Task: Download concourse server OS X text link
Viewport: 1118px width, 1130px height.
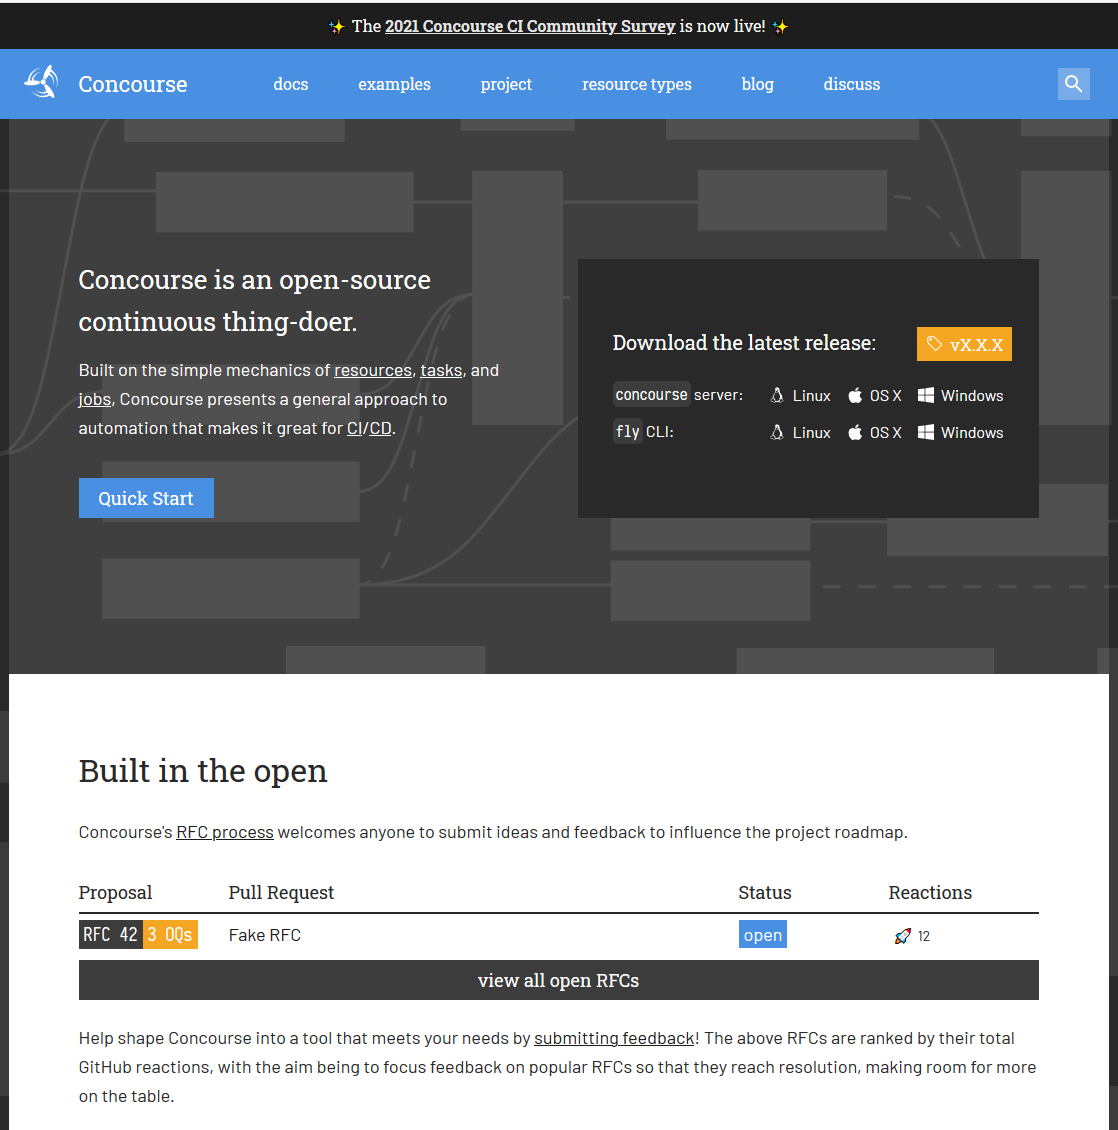Action: (886, 396)
